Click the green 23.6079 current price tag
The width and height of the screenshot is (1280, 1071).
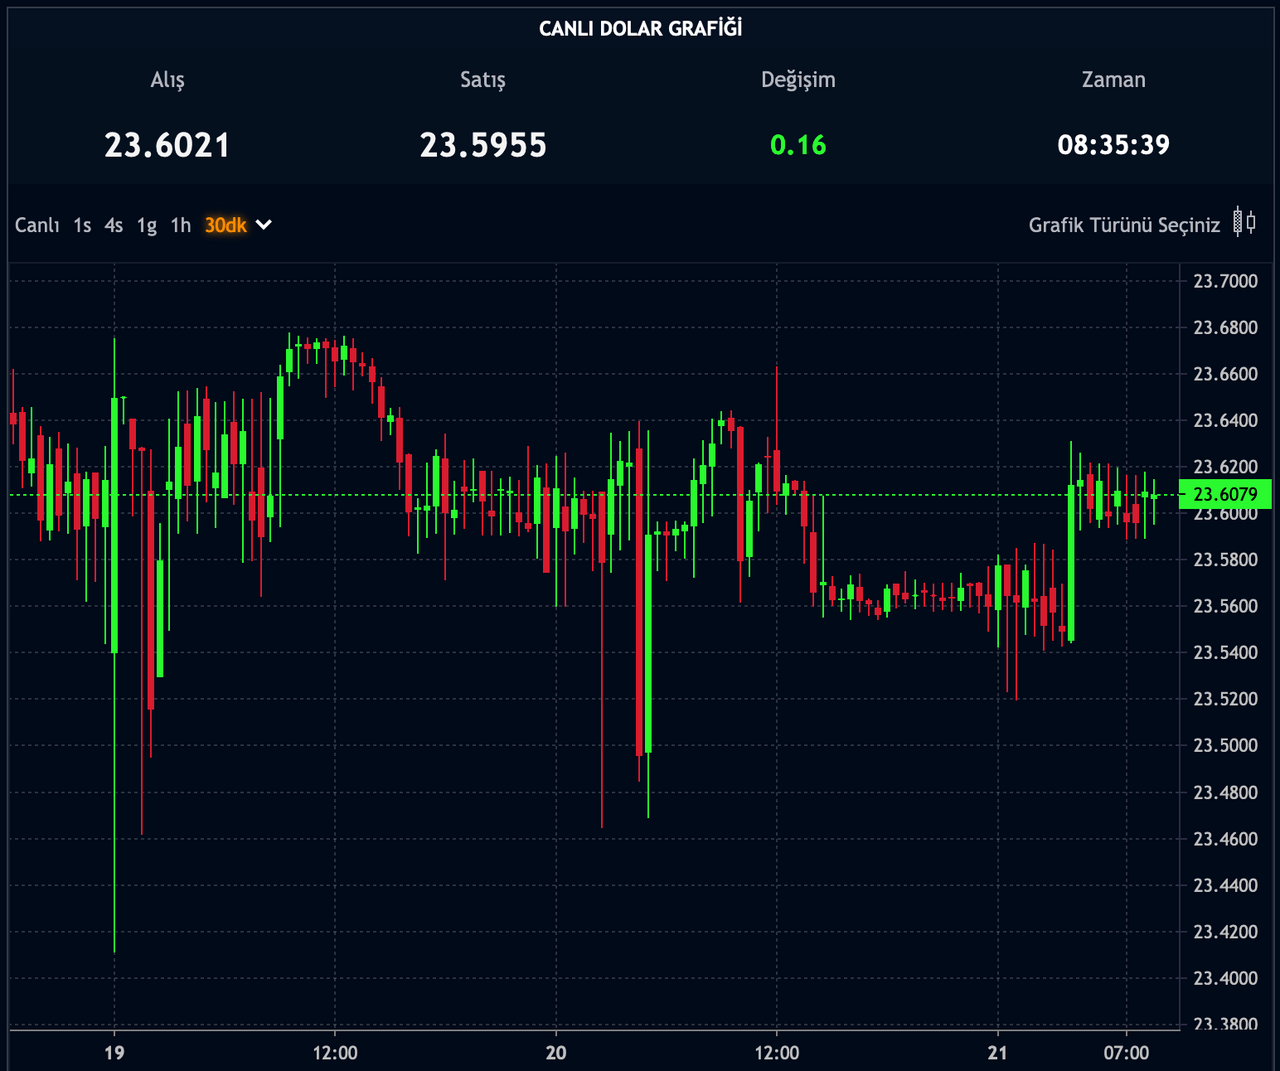[1225, 494]
